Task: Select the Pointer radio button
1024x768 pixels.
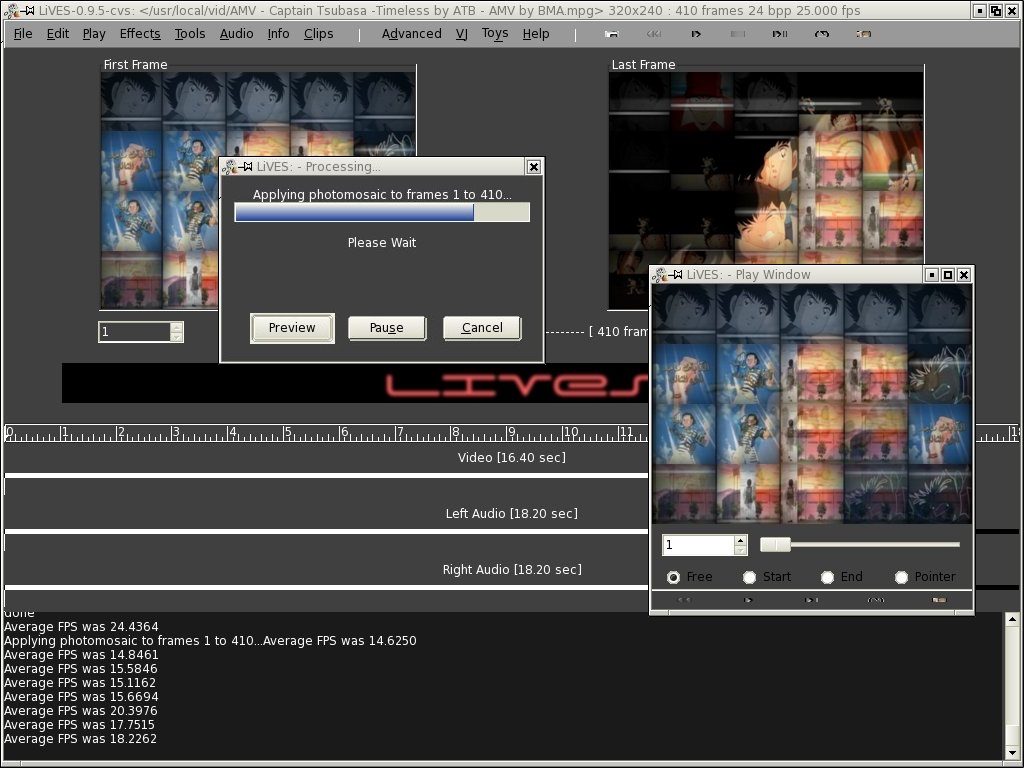Action: 901,577
